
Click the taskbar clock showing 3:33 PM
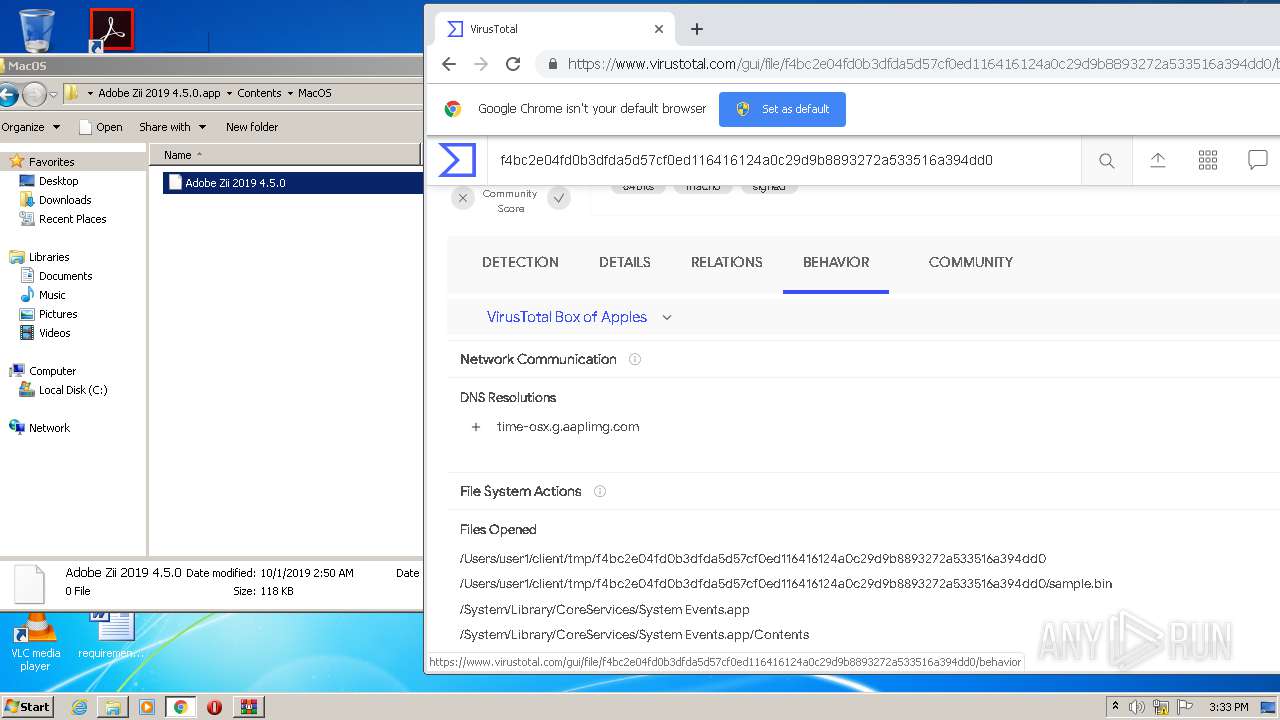(1228, 707)
